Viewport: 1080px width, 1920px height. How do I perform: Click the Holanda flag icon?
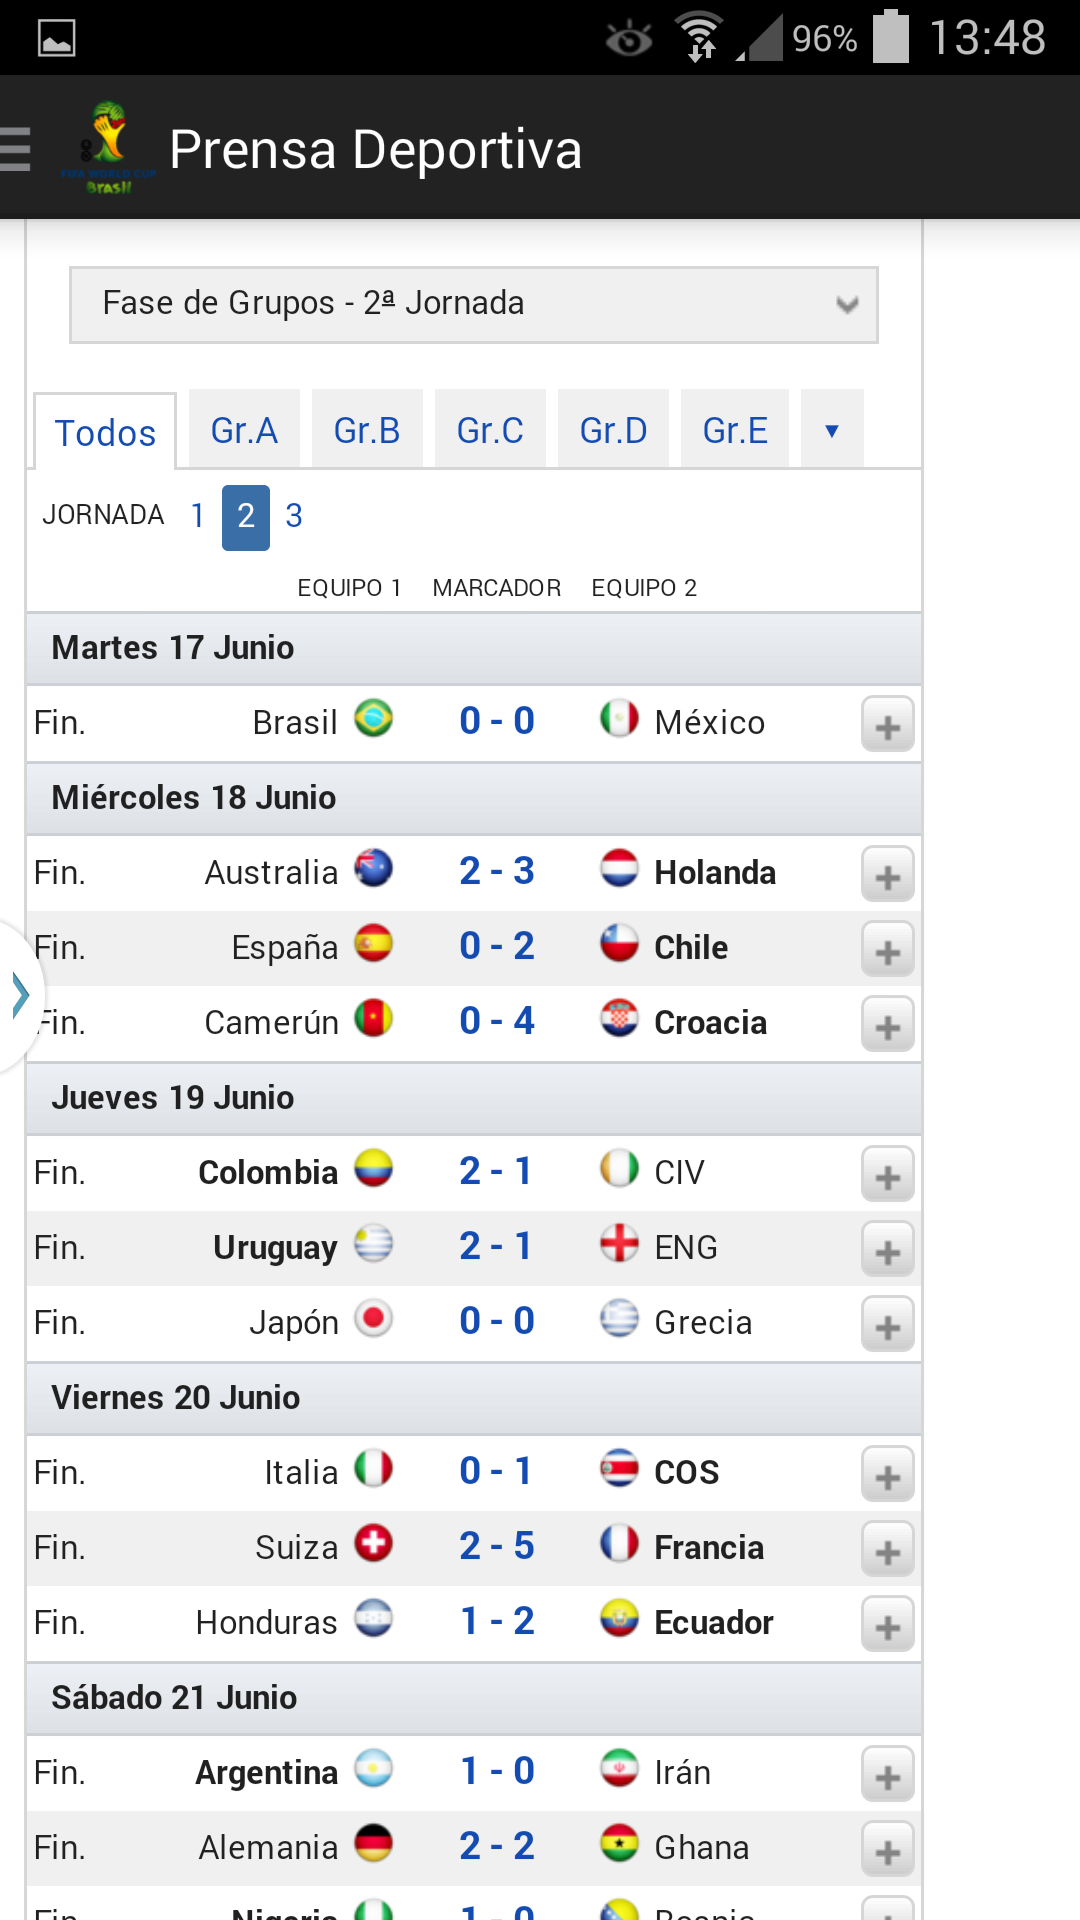click(619, 869)
